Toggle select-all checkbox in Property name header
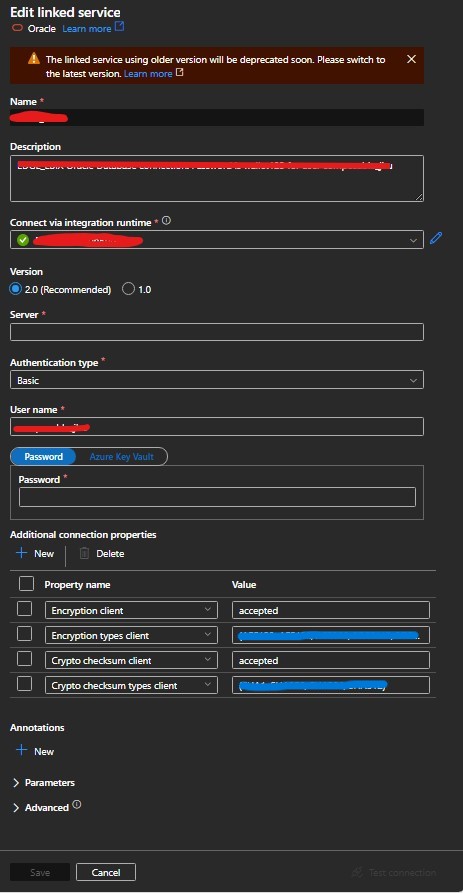Viewport: 463px width, 893px height. tap(26, 584)
